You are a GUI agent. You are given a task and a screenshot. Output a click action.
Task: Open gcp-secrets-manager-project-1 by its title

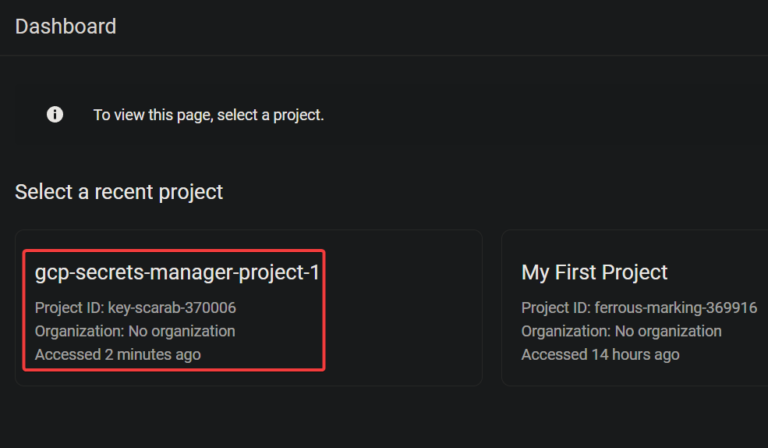pyautogui.click(x=177, y=272)
